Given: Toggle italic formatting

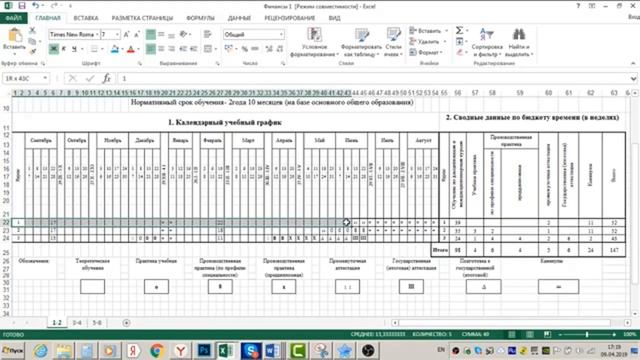Looking at the screenshot, I should 64,49.
